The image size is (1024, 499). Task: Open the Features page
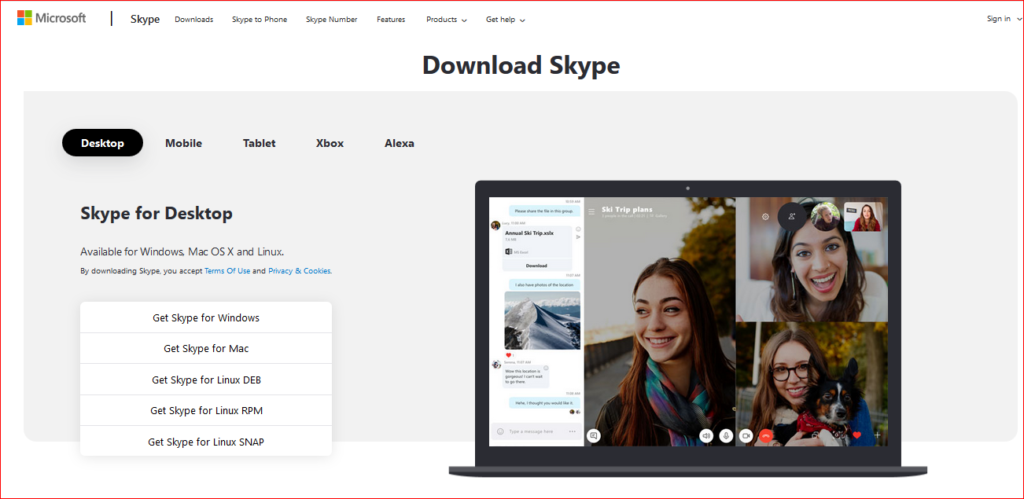coord(391,20)
